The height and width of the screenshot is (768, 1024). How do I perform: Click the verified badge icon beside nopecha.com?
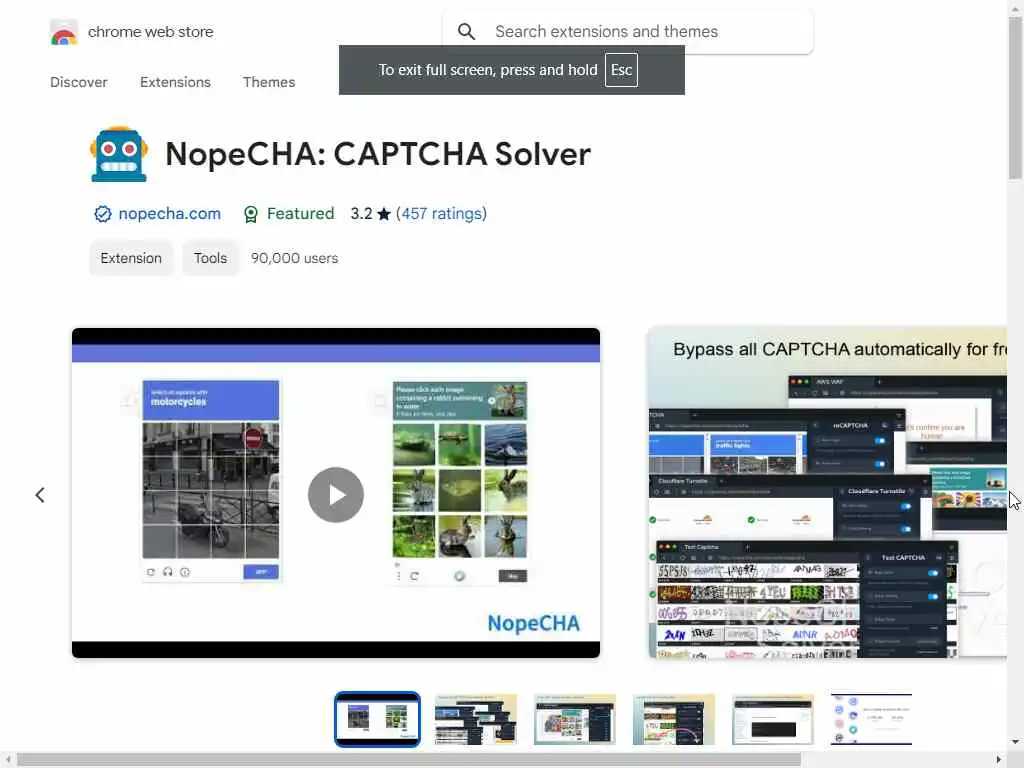tap(103, 214)
